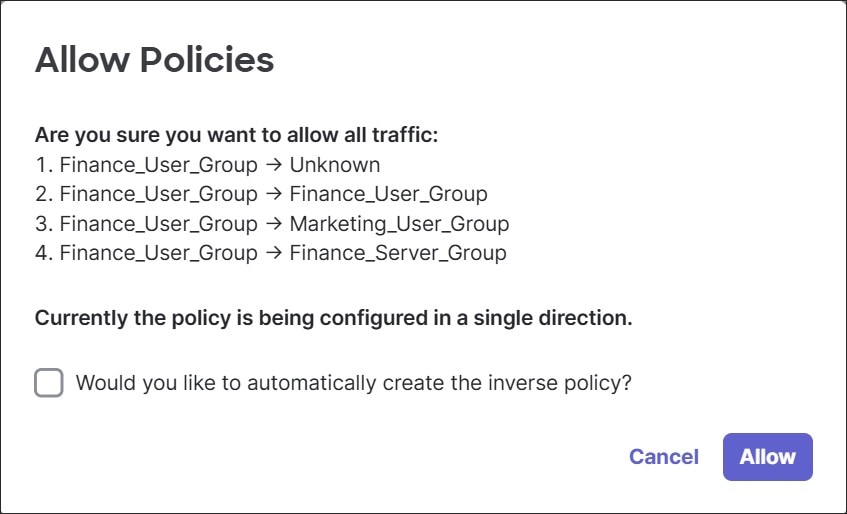Select the Finance_Server_Group destination
847x514 pixels.
pos(398,253)
